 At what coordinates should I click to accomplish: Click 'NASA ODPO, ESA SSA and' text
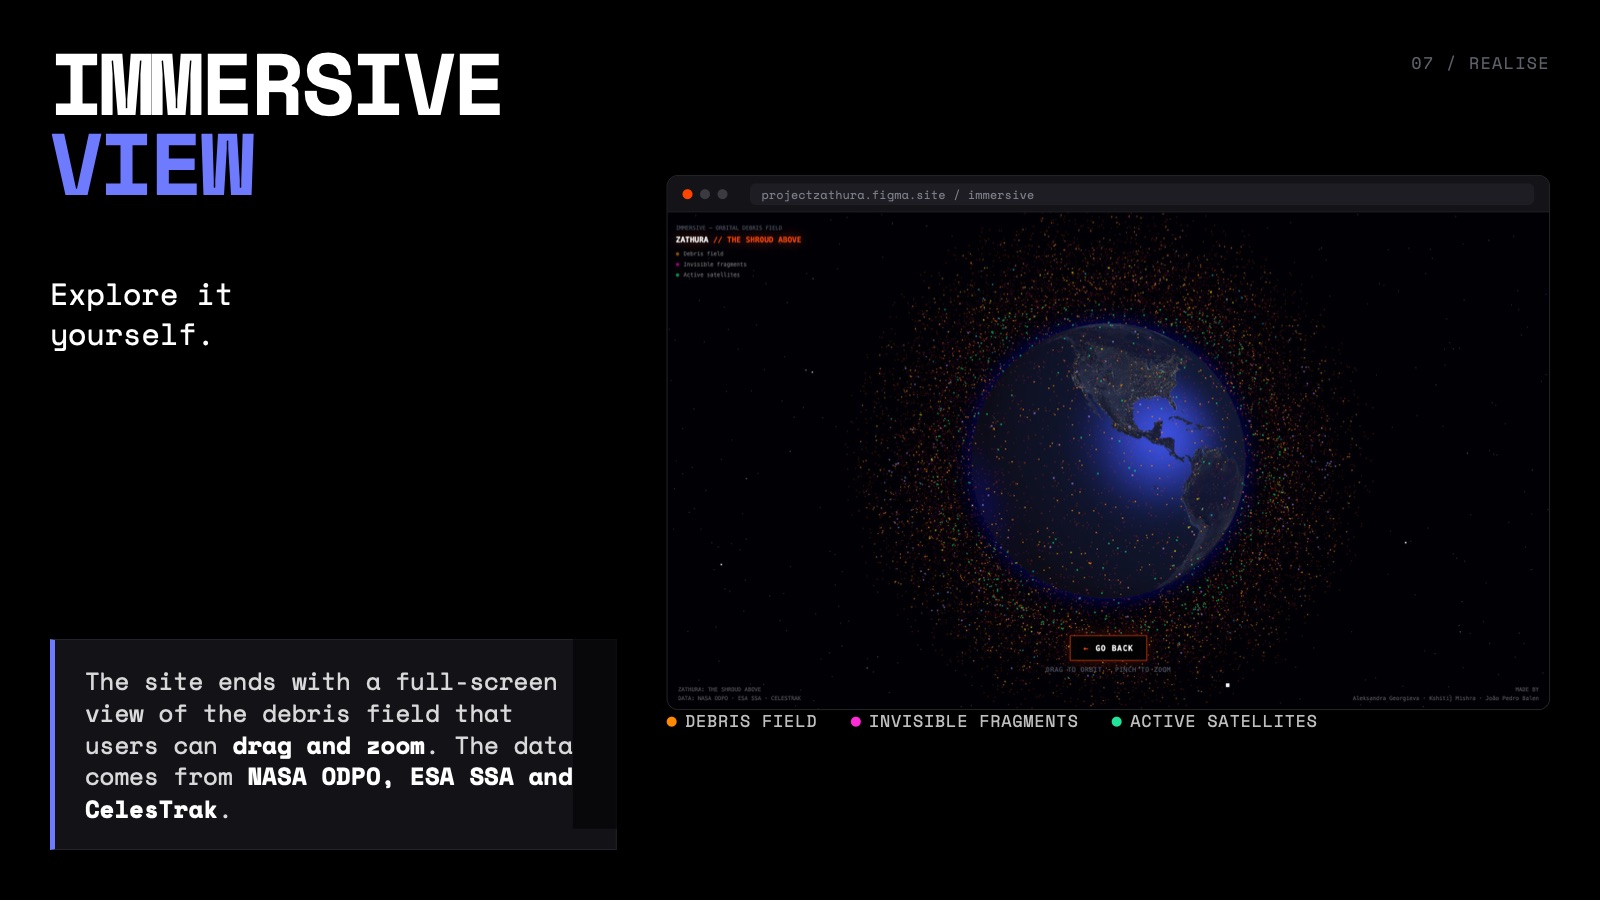click(x=410, y=777)
